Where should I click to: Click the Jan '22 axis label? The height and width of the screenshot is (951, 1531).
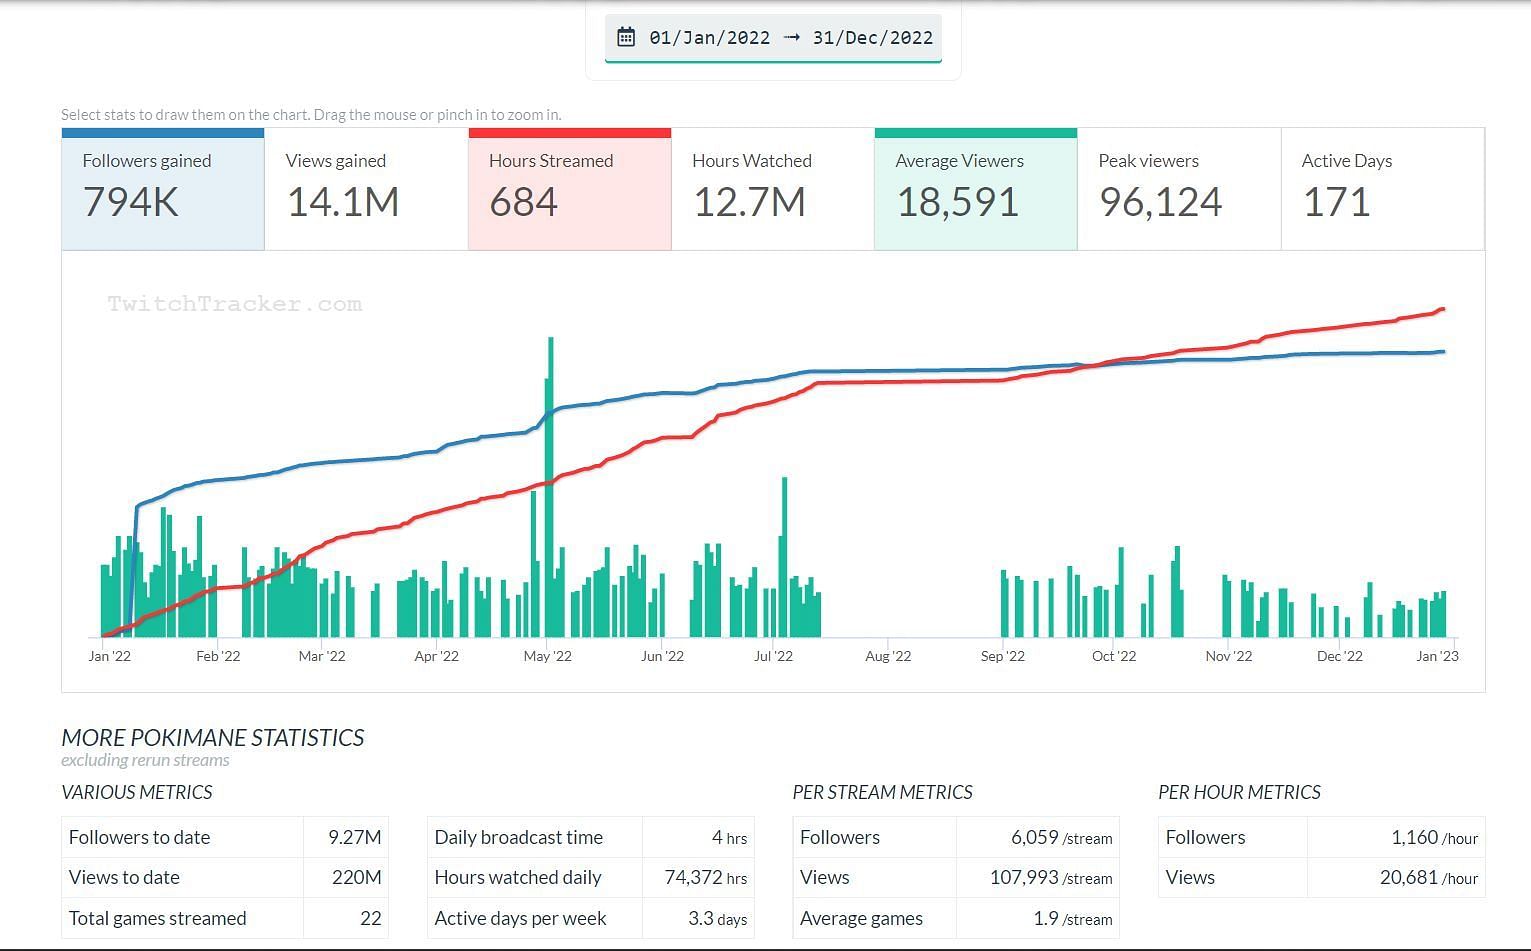(x=109, y=656)
